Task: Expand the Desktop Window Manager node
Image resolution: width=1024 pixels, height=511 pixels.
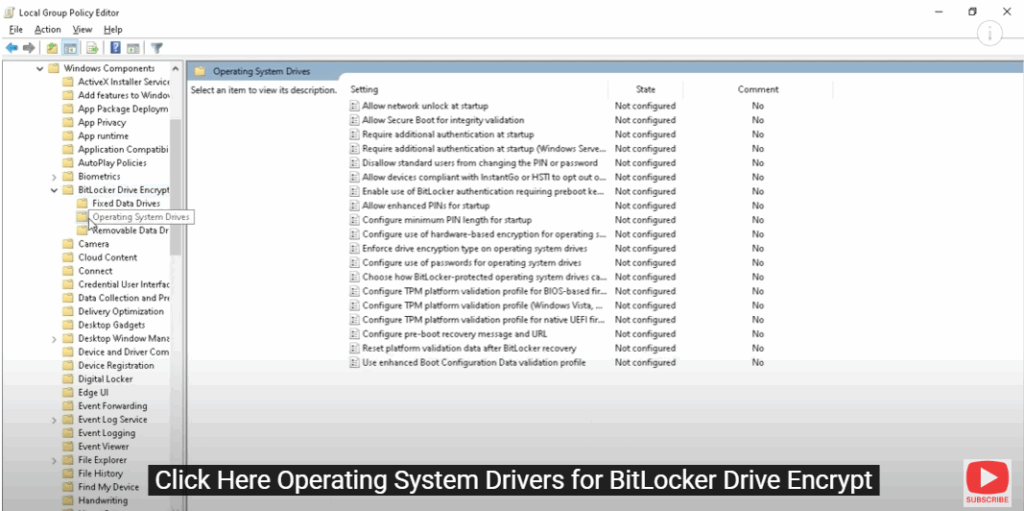Action: pos(54,338)
